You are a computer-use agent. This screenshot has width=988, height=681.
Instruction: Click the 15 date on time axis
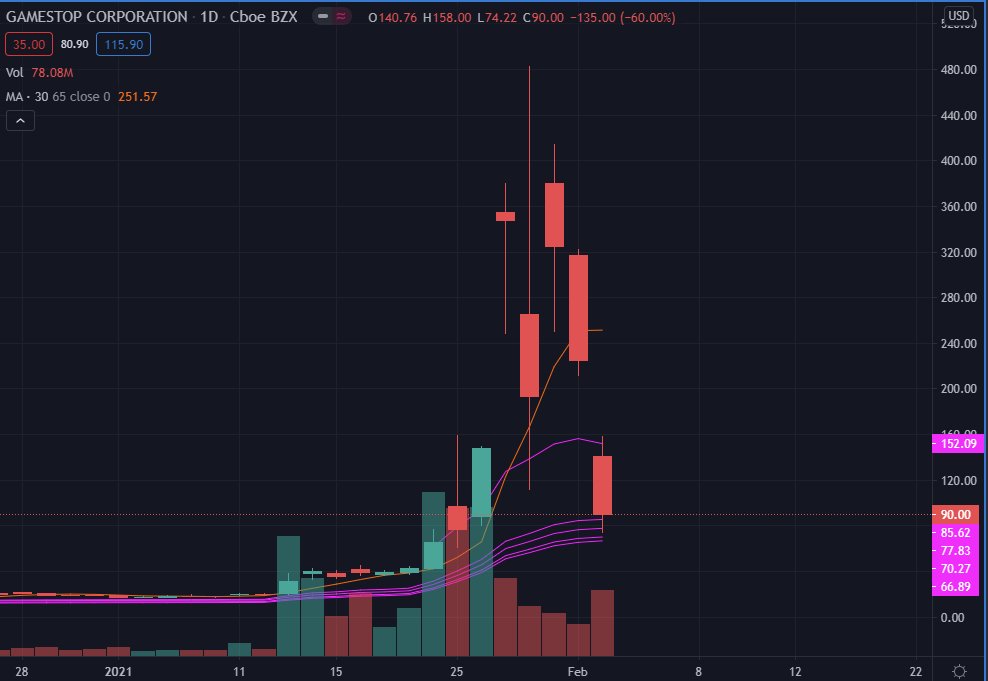click(336, 672)
